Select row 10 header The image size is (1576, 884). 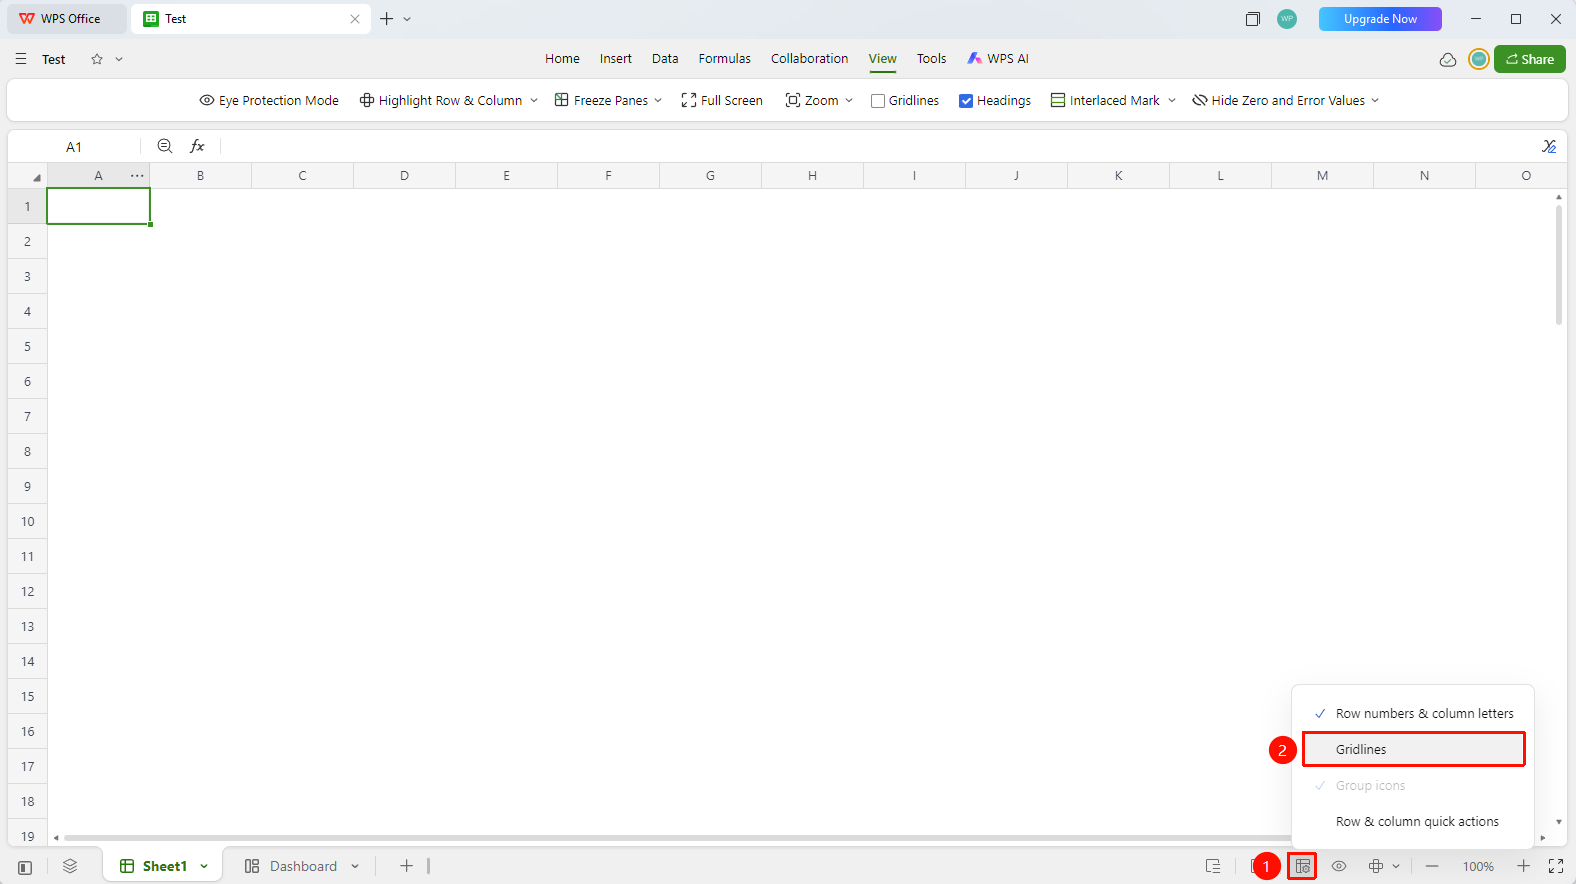pos(28,522)
